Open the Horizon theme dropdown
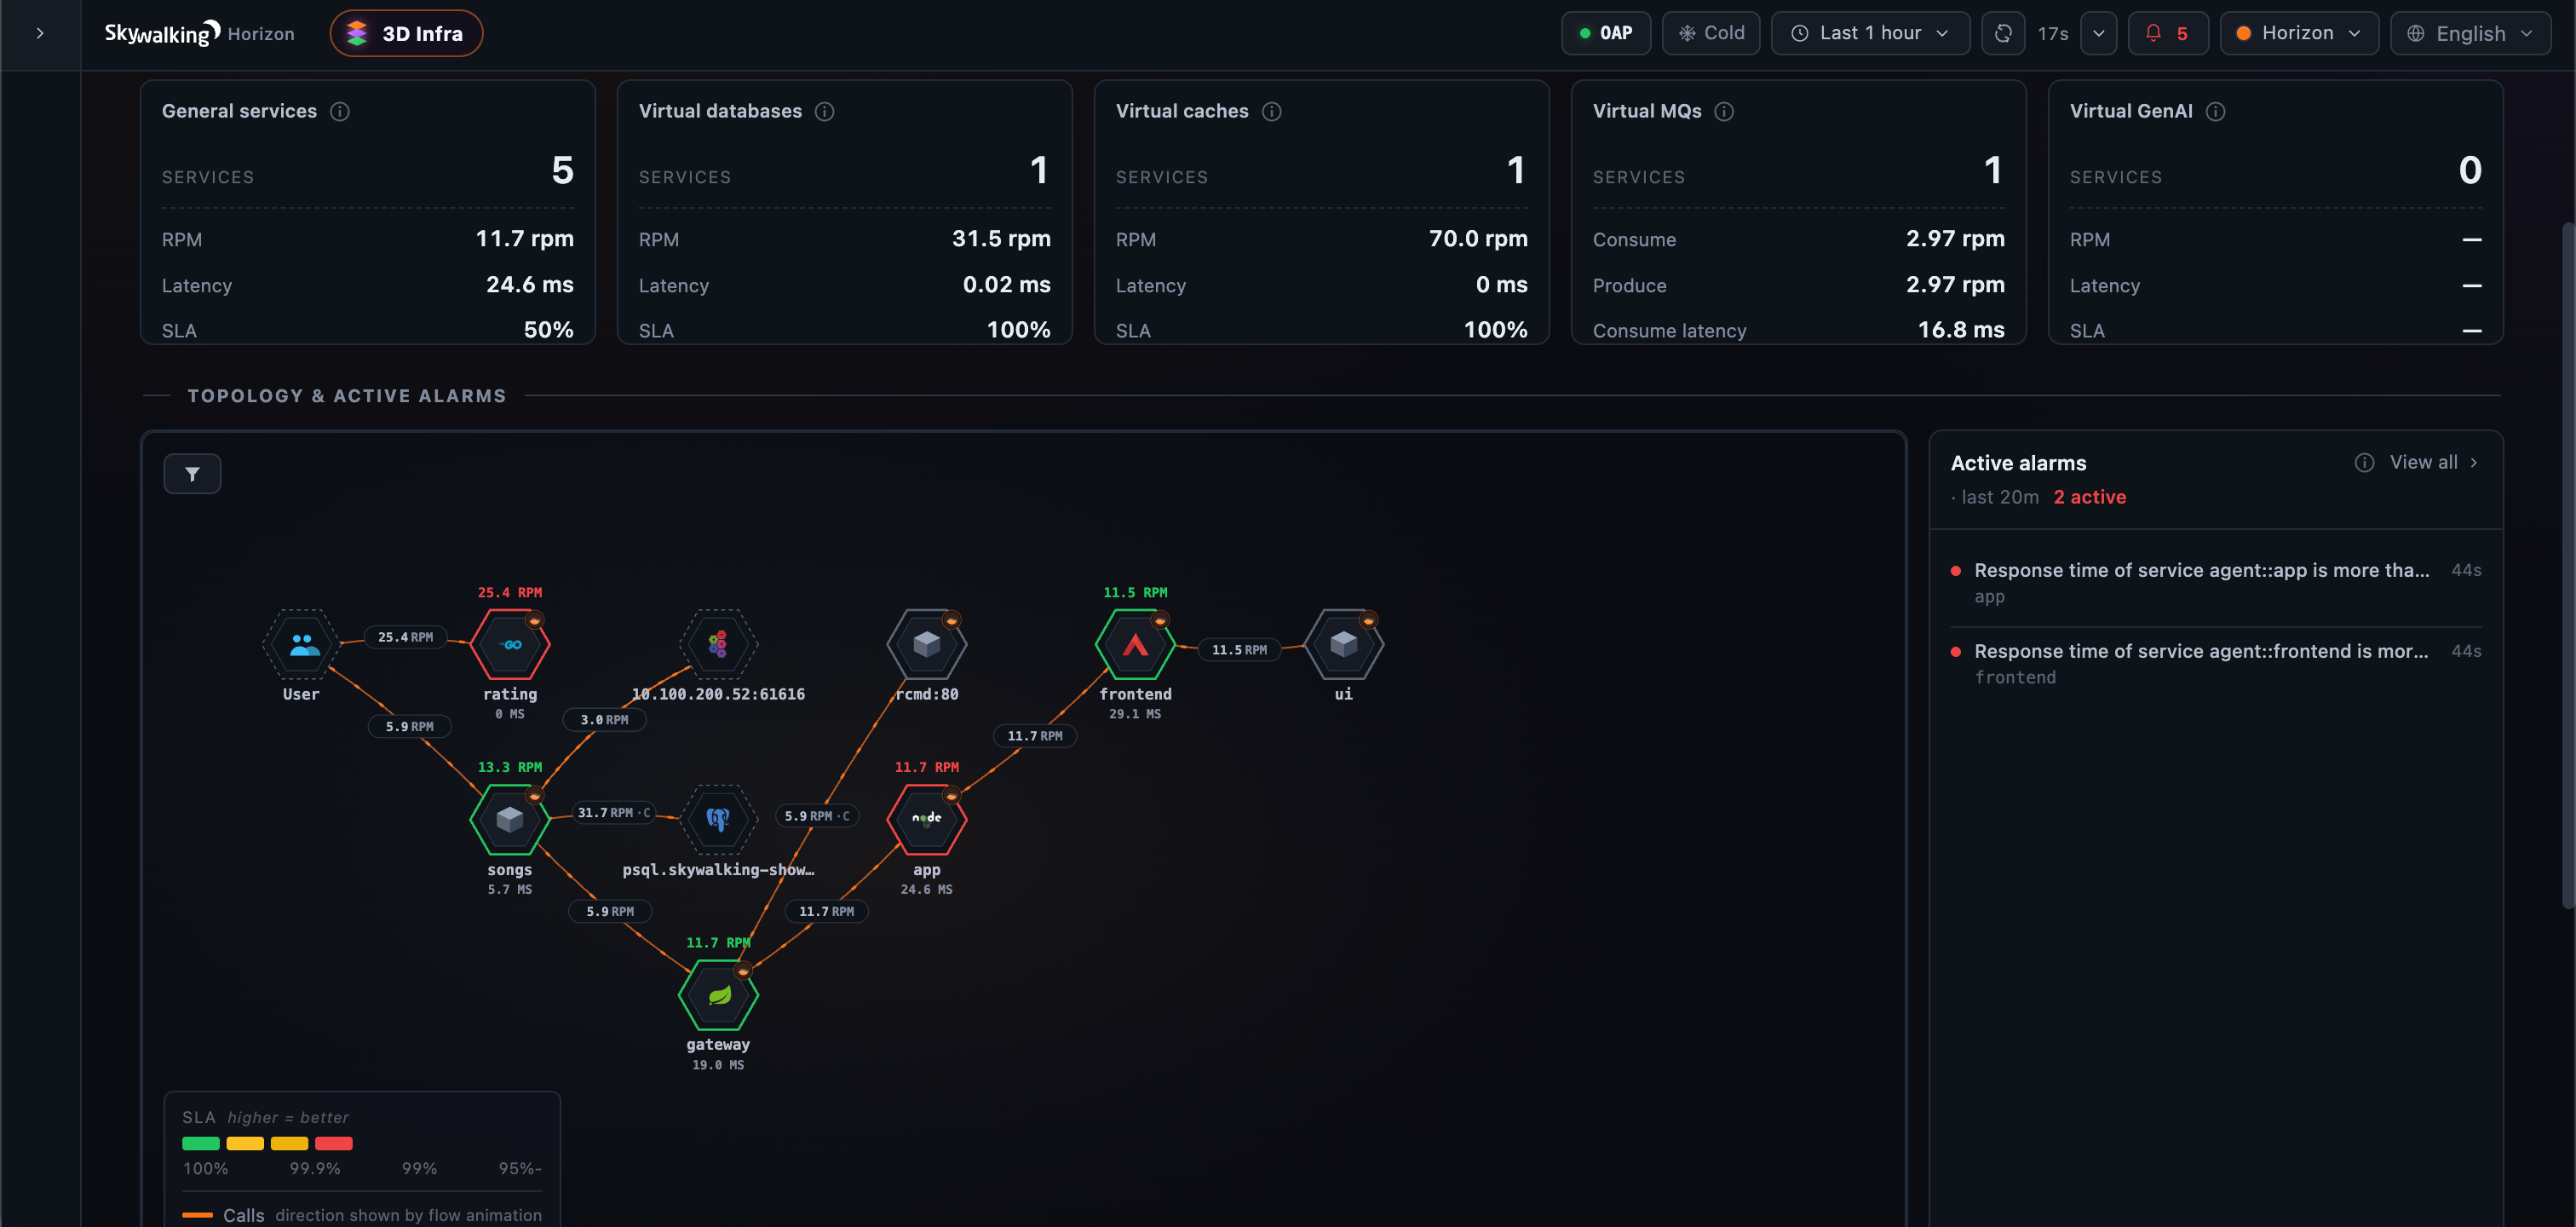 click(2298, 33)
